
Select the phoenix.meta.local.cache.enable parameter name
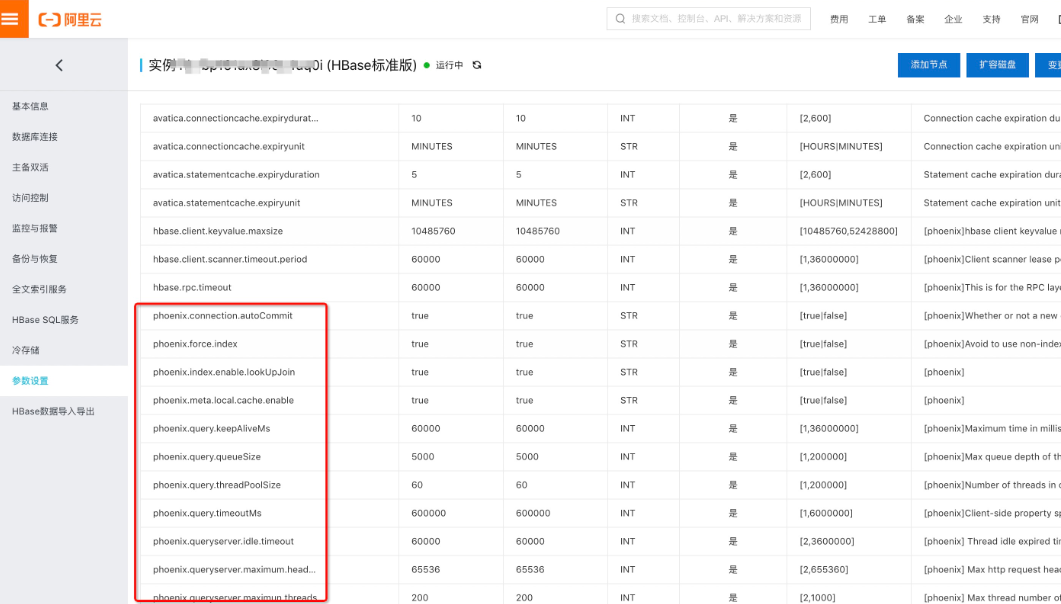223,400
